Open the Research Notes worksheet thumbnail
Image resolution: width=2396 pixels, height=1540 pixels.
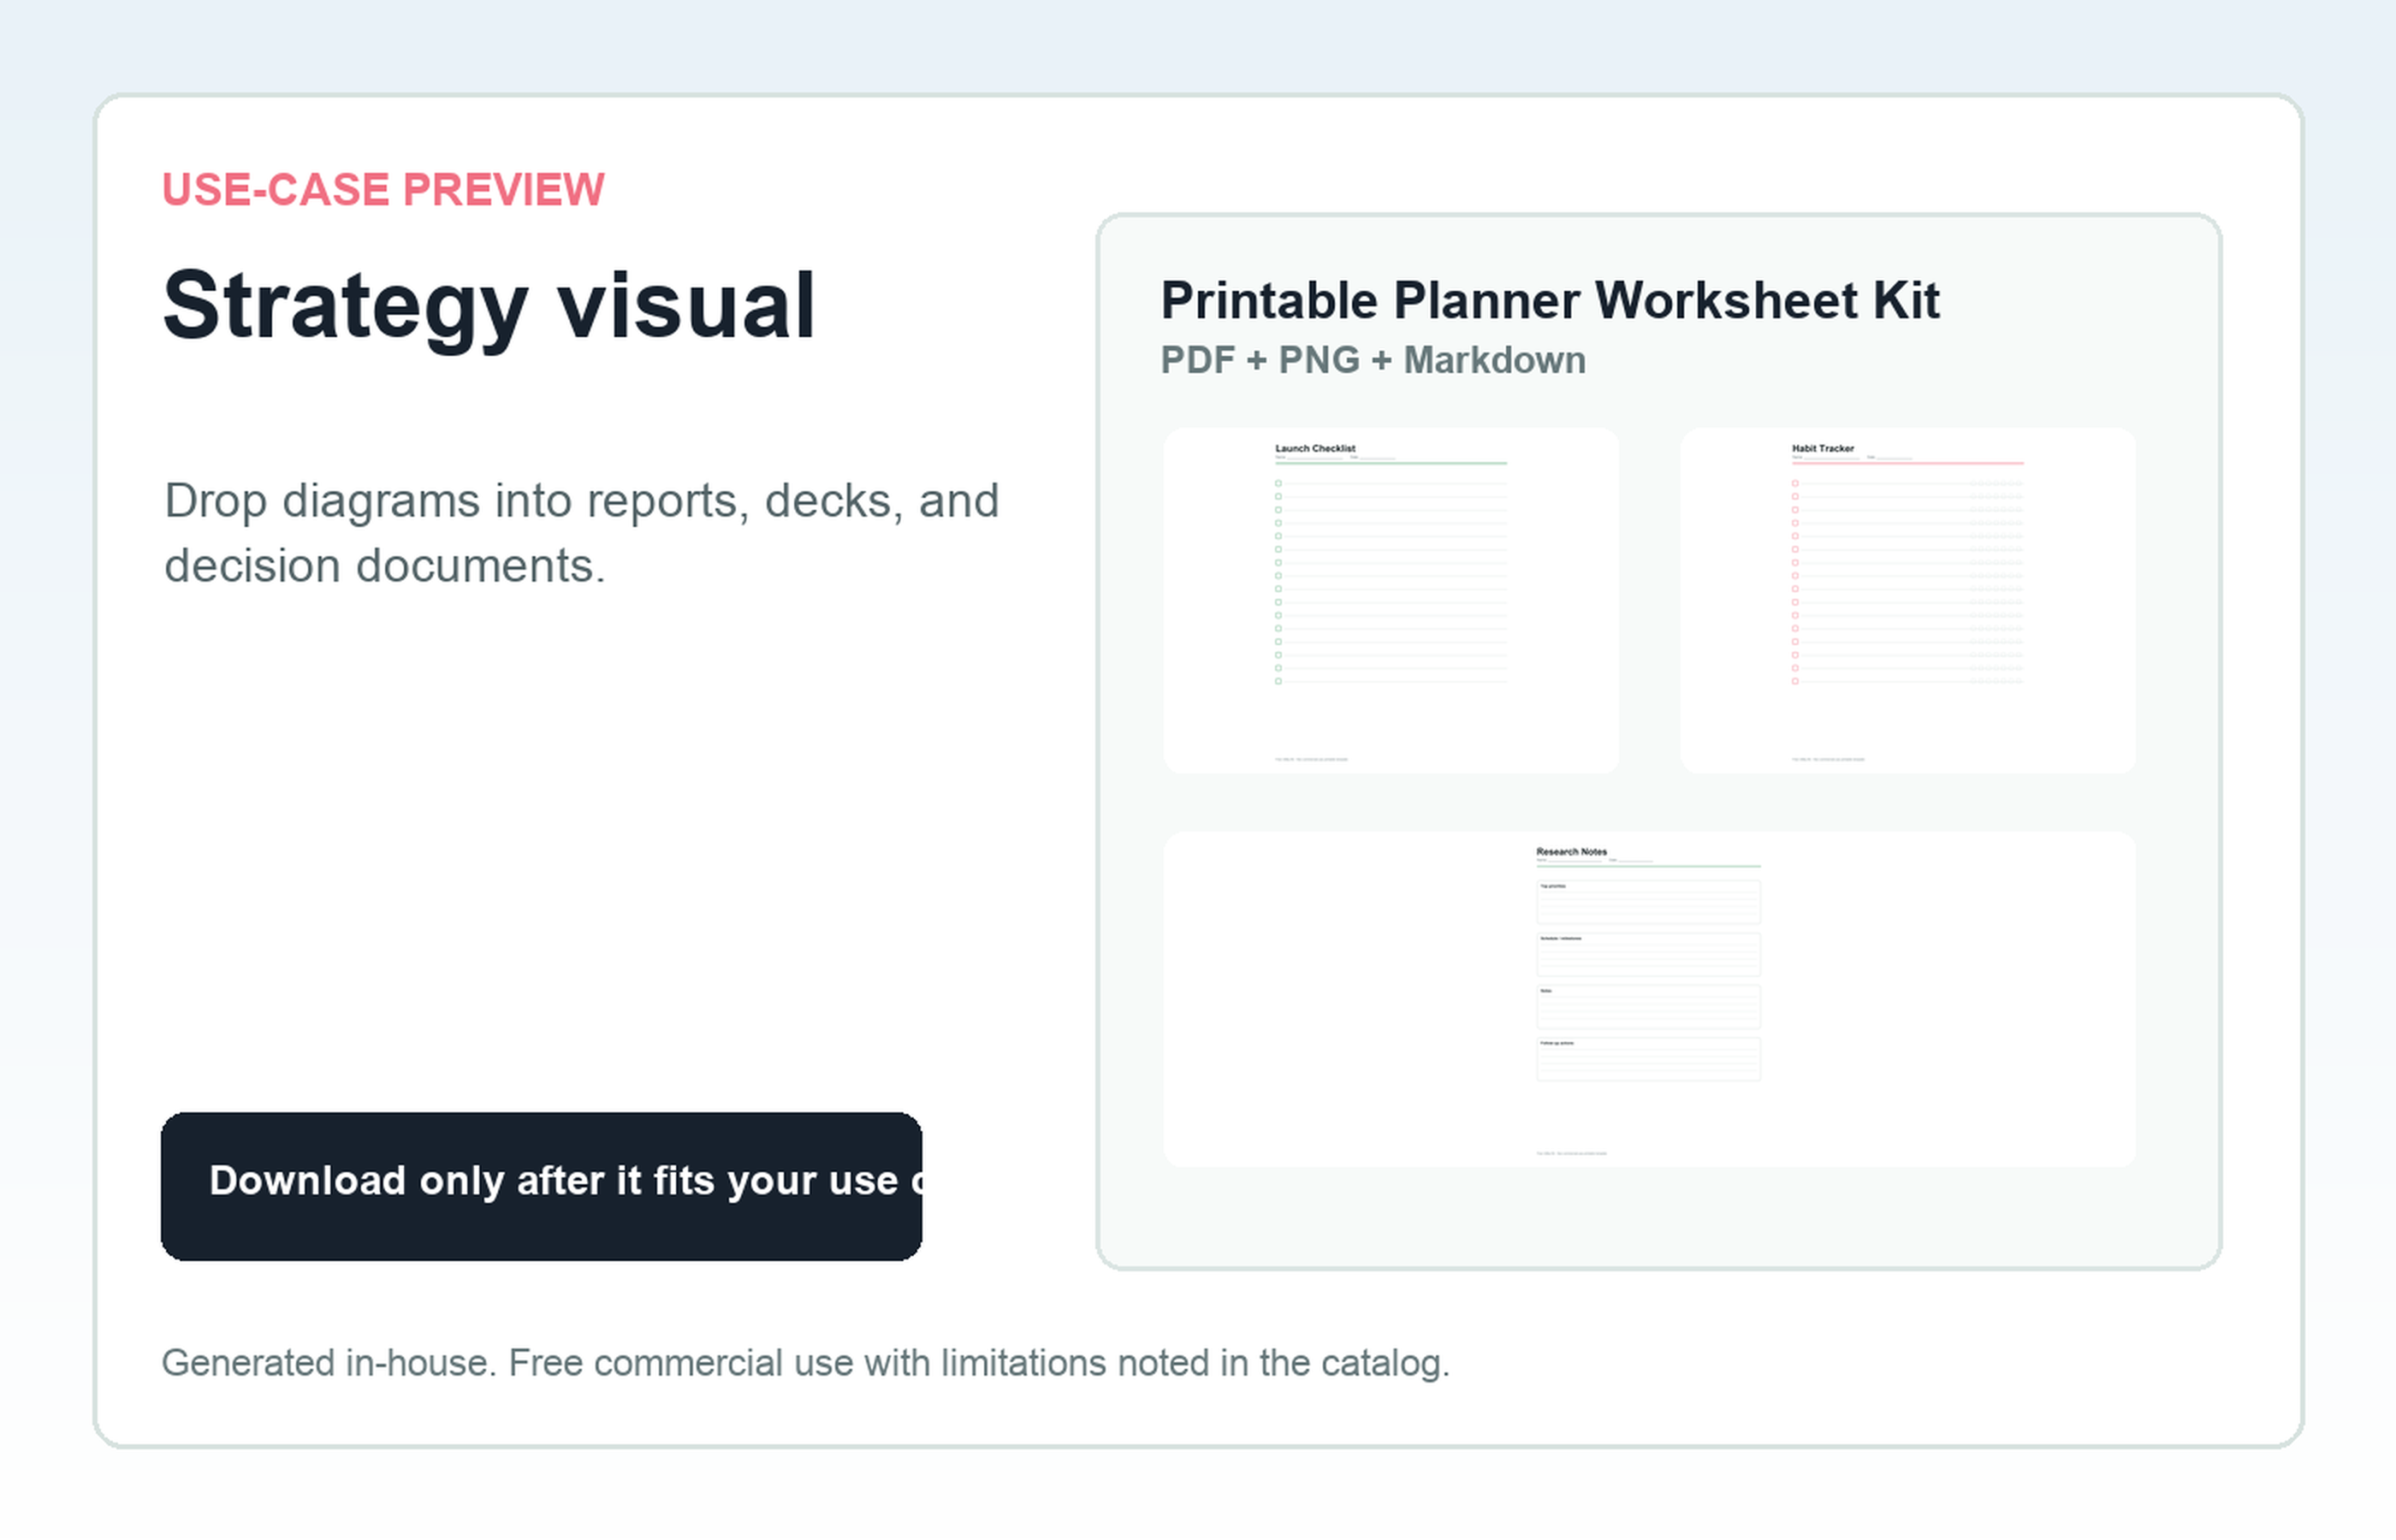pos(1649,999)
